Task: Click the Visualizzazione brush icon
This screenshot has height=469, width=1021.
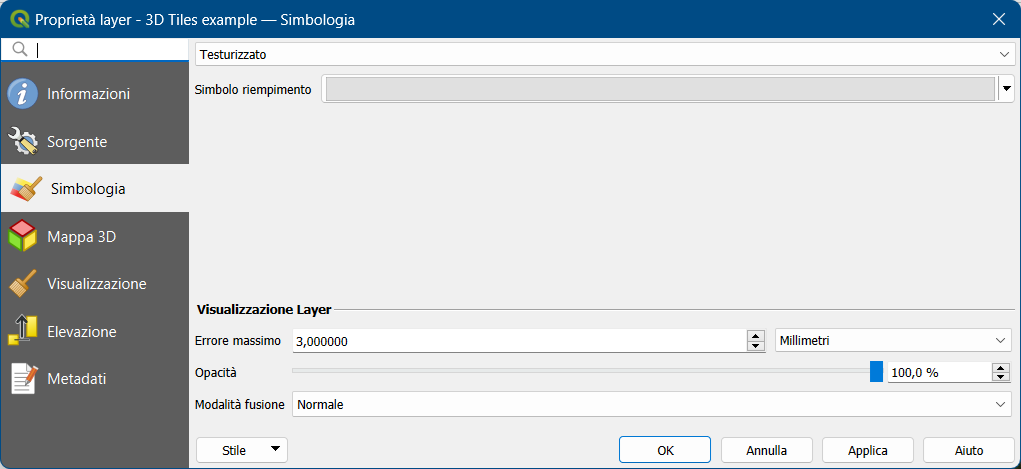Action: (x=23, y=284)
